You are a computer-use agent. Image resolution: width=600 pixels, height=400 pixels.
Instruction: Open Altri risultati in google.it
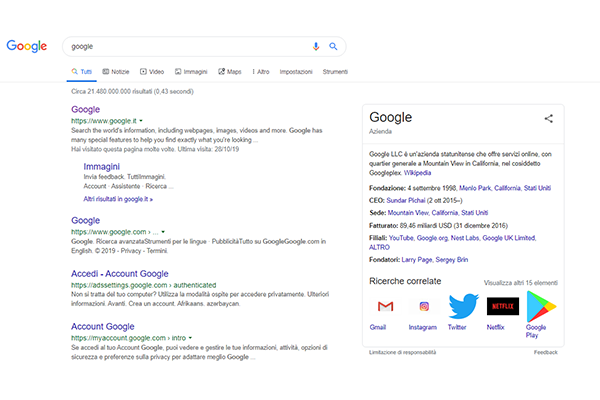pyautogui.click(x=118, y=199)
